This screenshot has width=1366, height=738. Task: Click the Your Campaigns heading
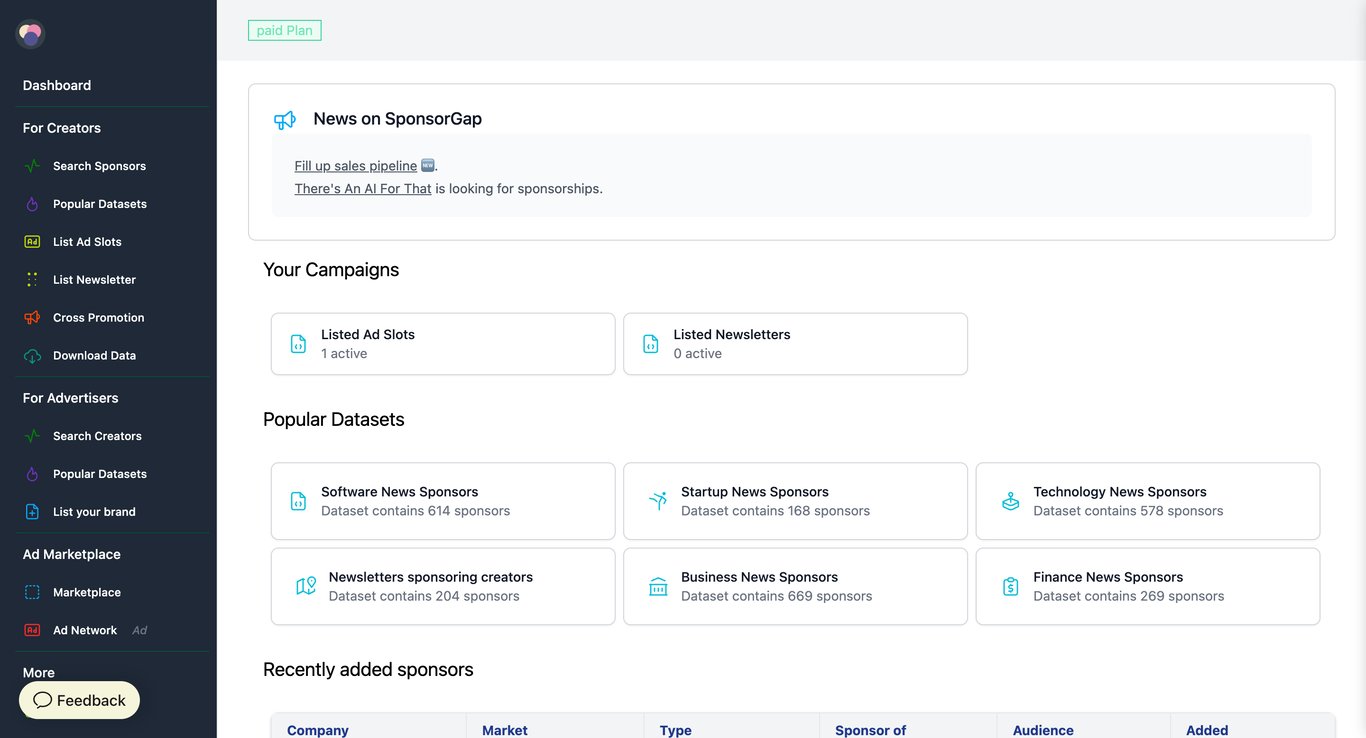[x=331, y=270]
